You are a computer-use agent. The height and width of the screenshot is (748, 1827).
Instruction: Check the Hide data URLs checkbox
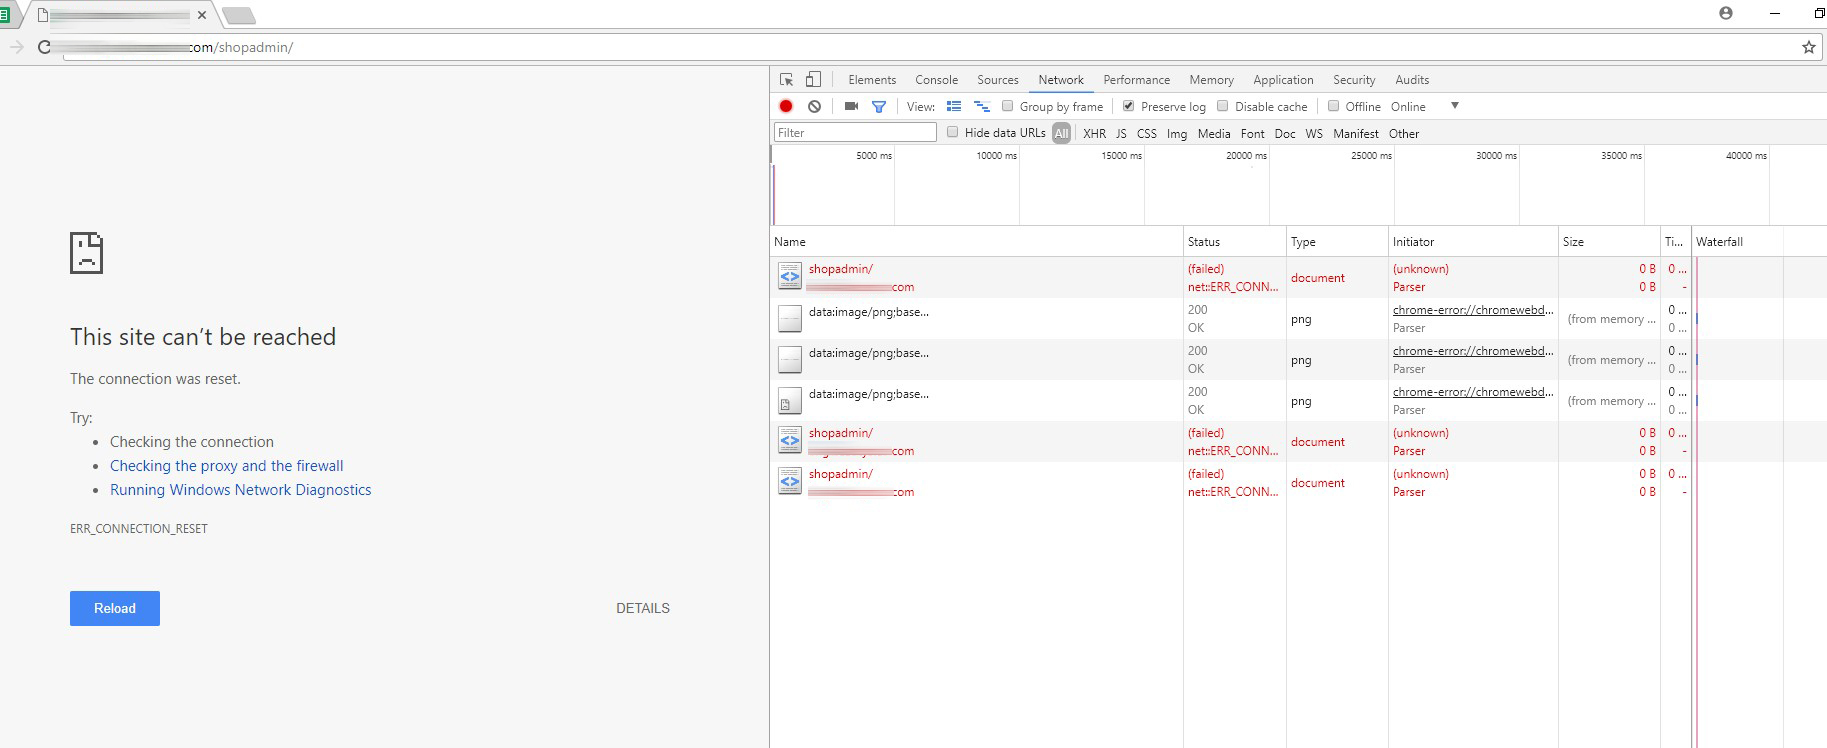click(x=953, y=132)
